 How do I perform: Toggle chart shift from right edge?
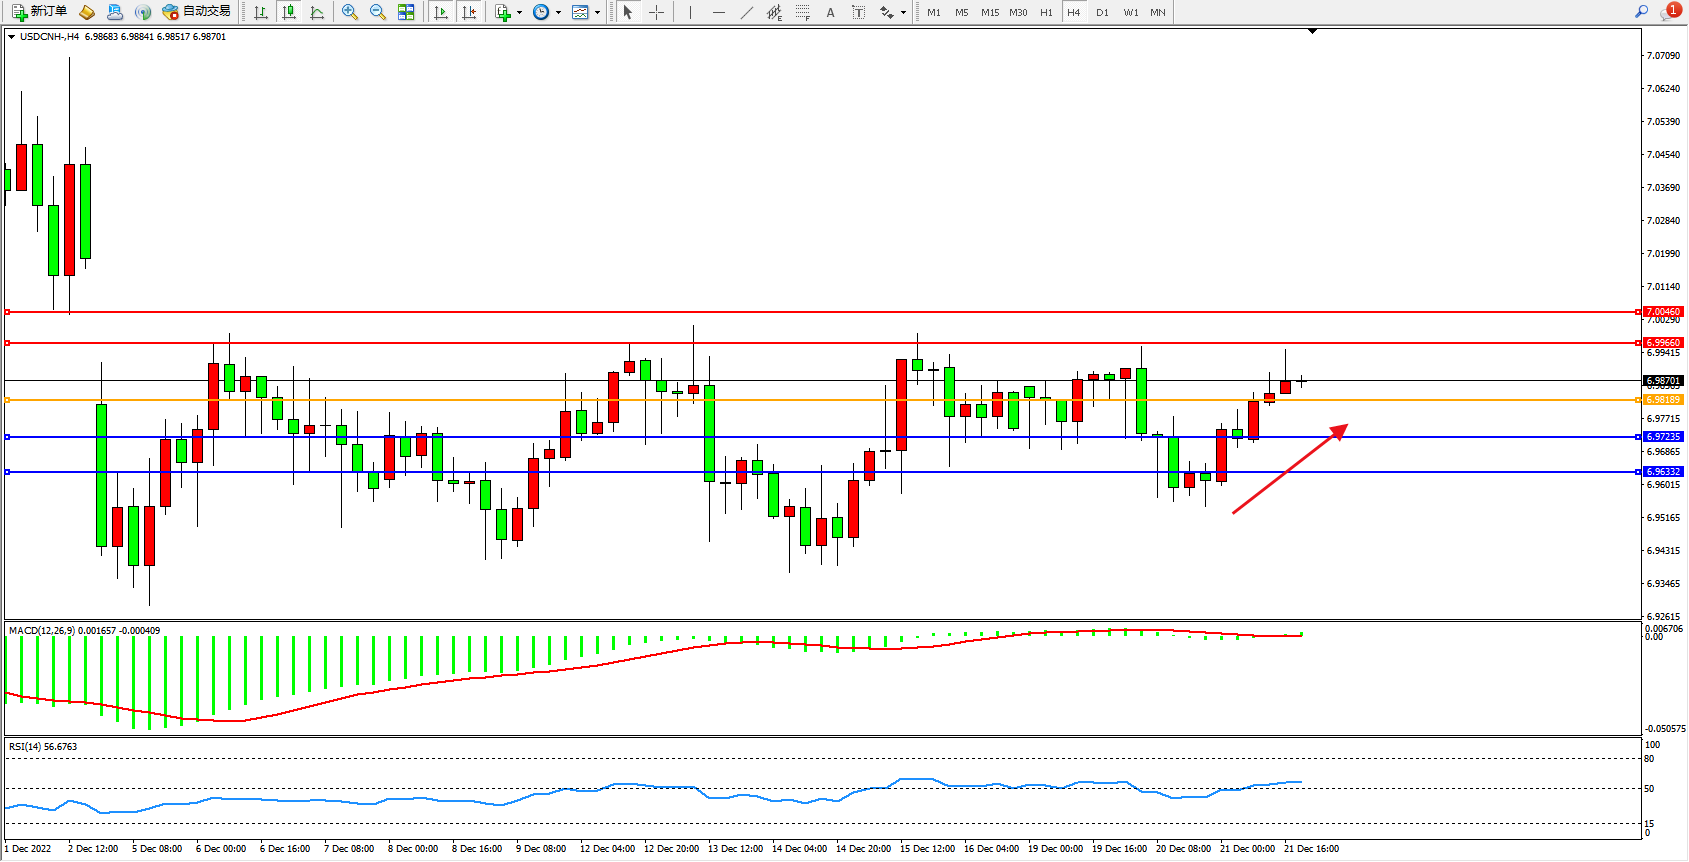[x=469, y=12]
